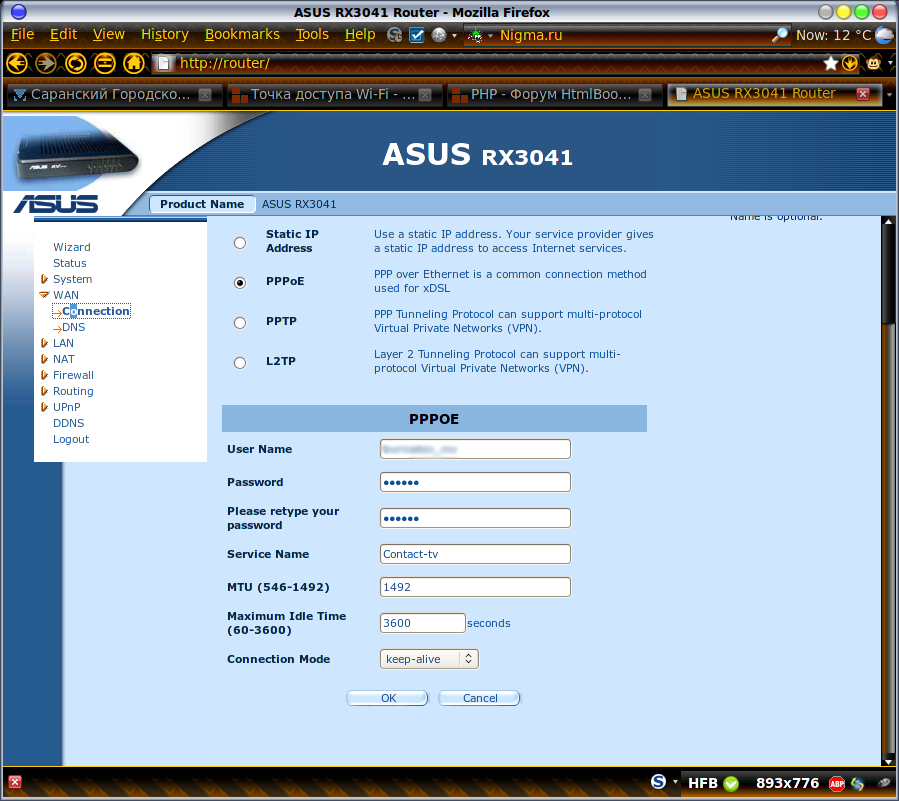Open the Connection Mode keep-alive dropdown
899x801 pixels.
429,659
